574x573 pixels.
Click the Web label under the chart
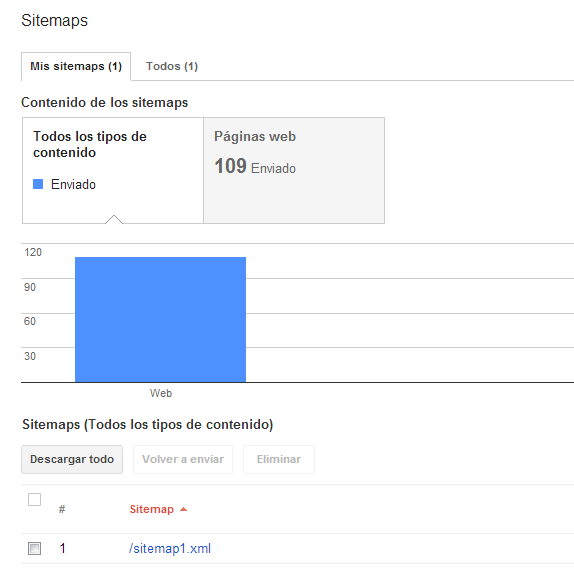[x=161, y=393]
